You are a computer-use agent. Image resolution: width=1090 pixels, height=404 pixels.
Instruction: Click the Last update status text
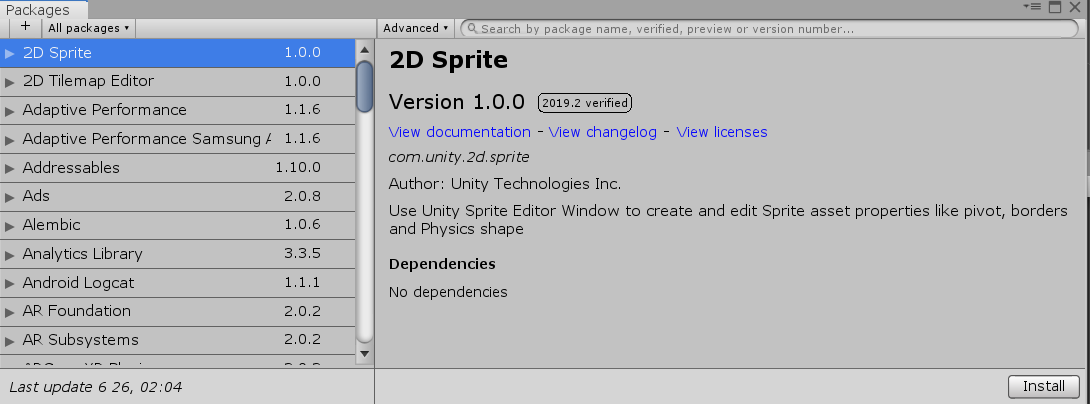coord(96,387)
